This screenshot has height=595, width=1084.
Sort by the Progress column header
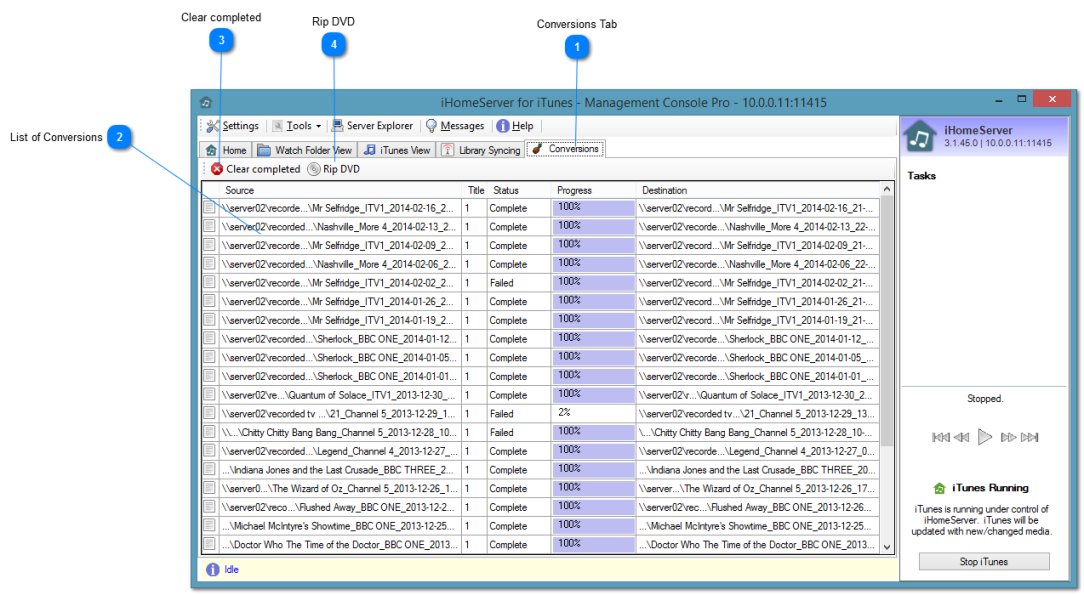pos(593,190)
